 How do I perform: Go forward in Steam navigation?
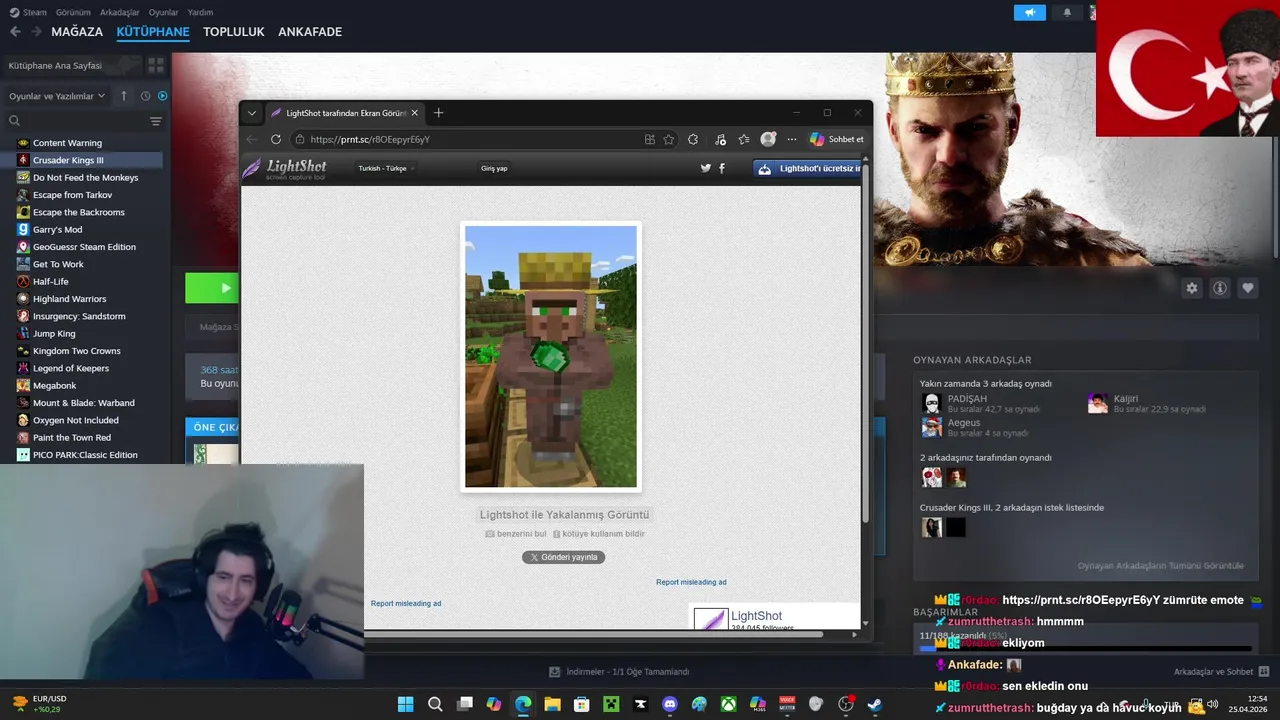(x=36, y=32)
